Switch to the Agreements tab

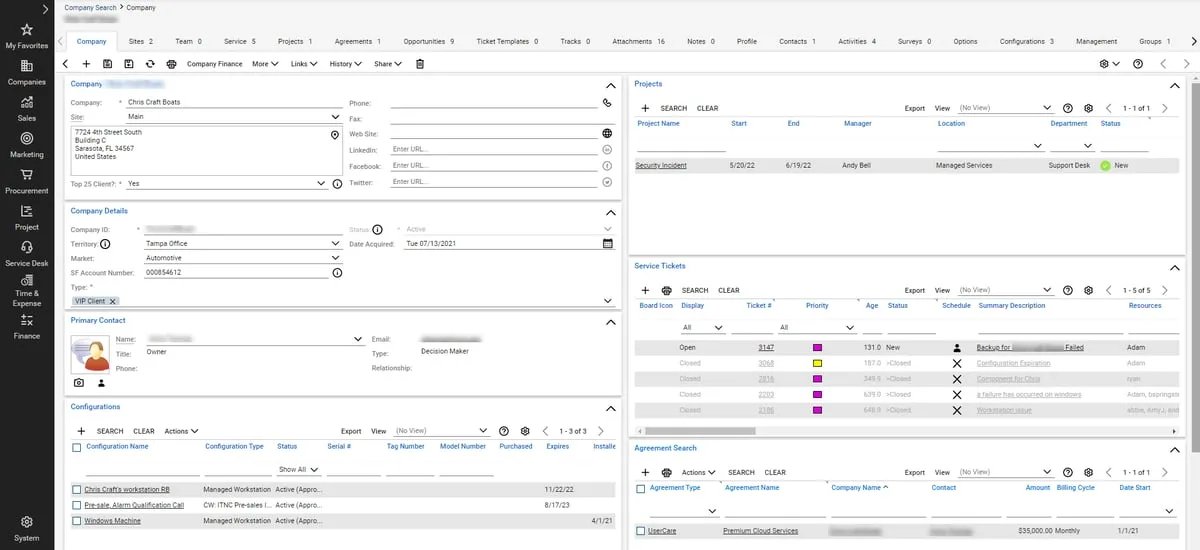pyautogui.click(x=358, y=41)
